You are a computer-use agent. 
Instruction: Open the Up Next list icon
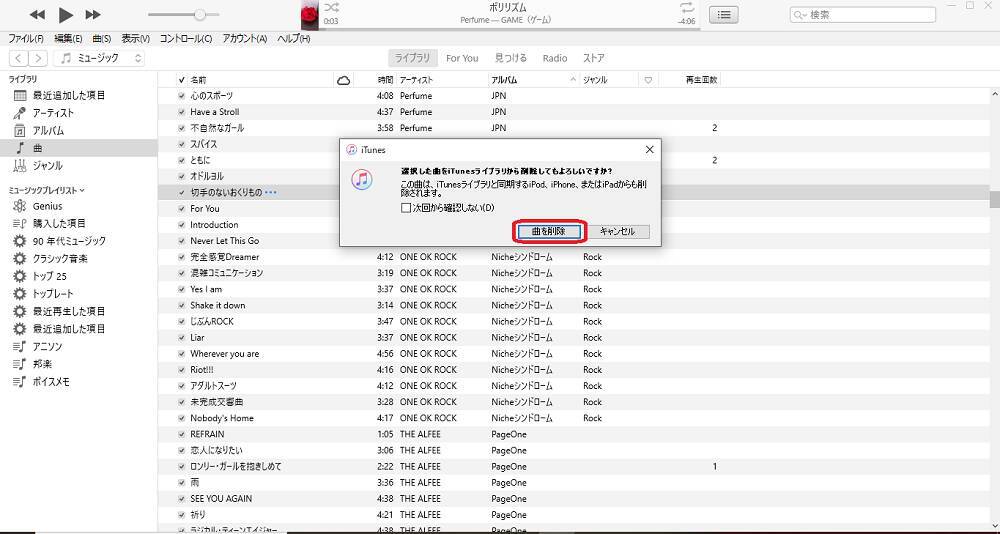(724, 15)
